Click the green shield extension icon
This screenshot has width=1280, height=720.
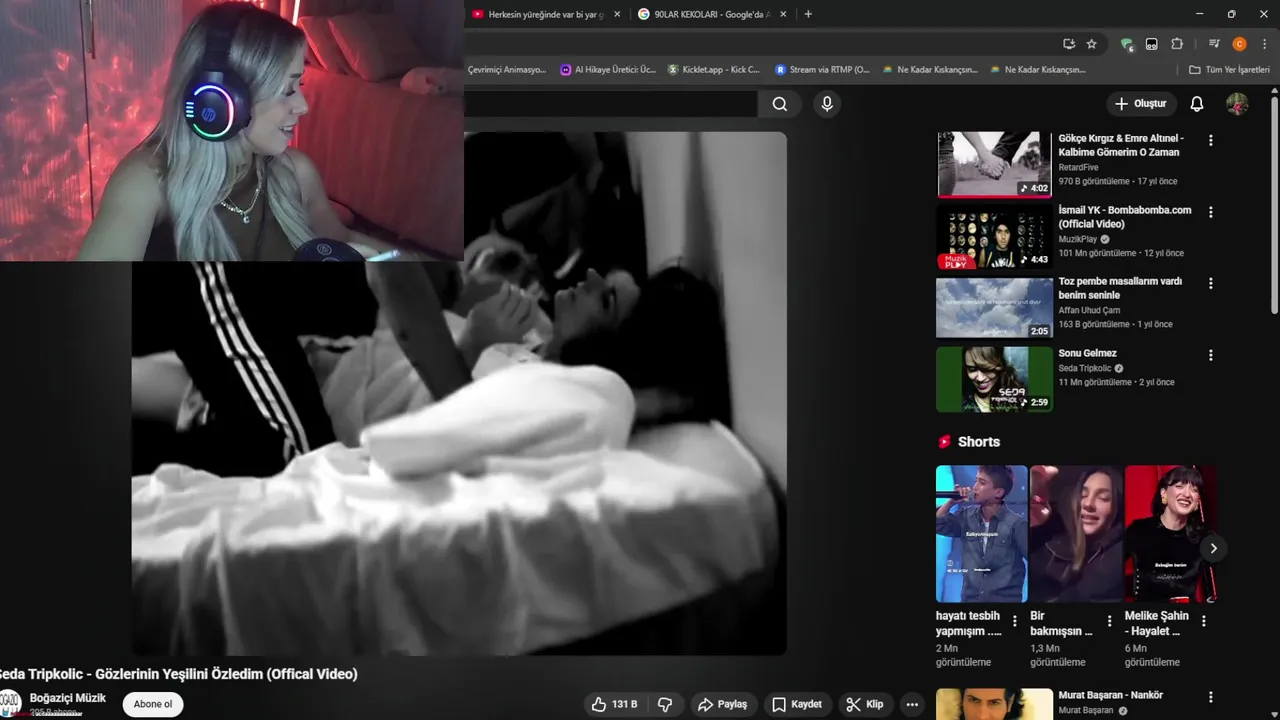[x=1127, y=44]
